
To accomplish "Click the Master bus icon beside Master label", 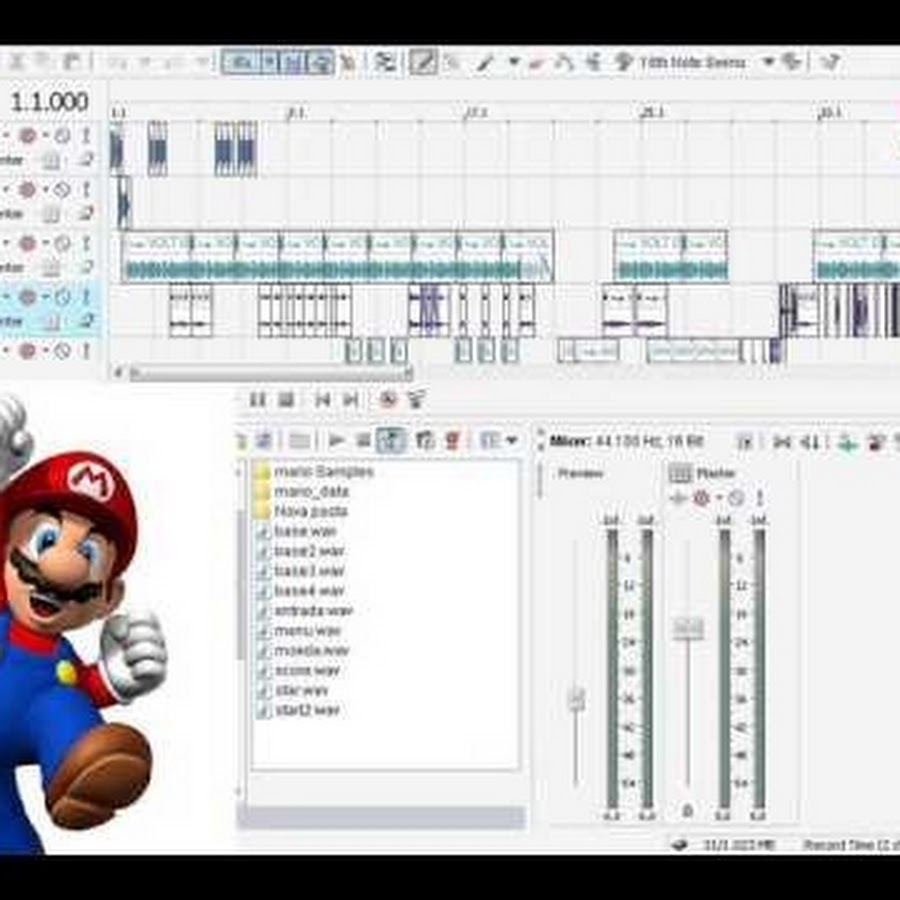I will pyautogui.click(x=681, y=473).
